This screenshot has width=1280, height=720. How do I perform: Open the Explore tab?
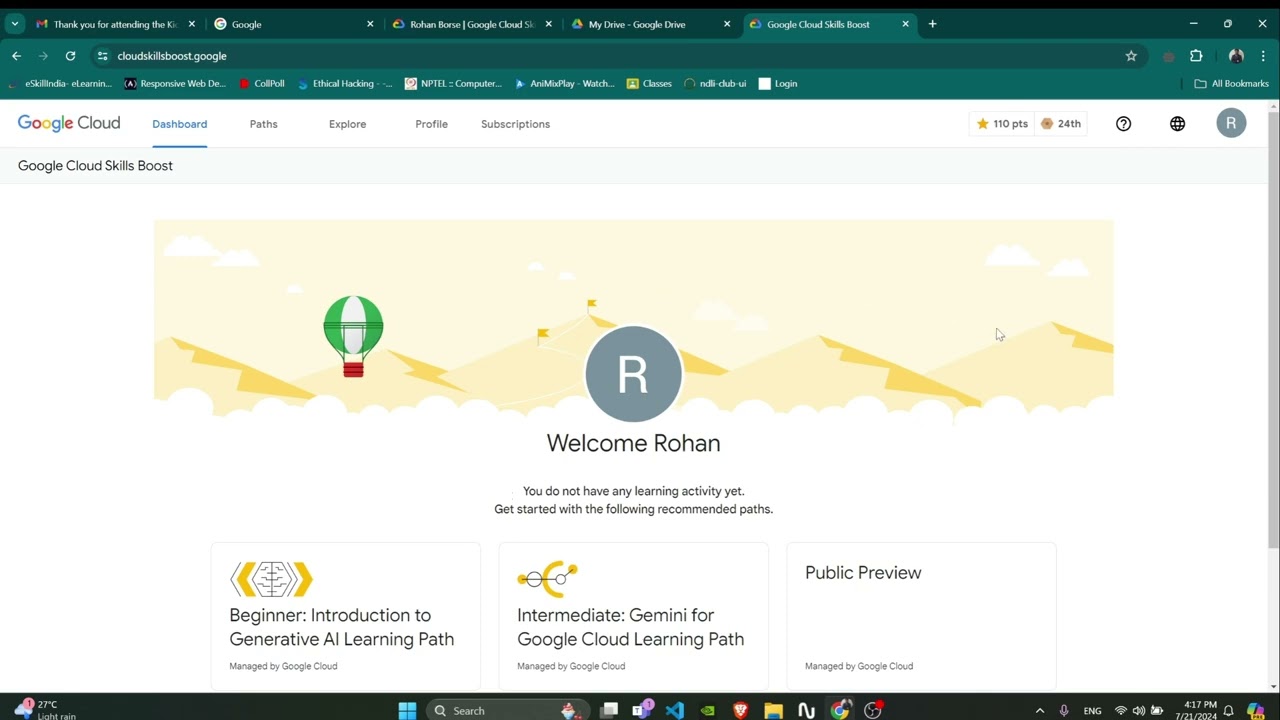(348, 124)
